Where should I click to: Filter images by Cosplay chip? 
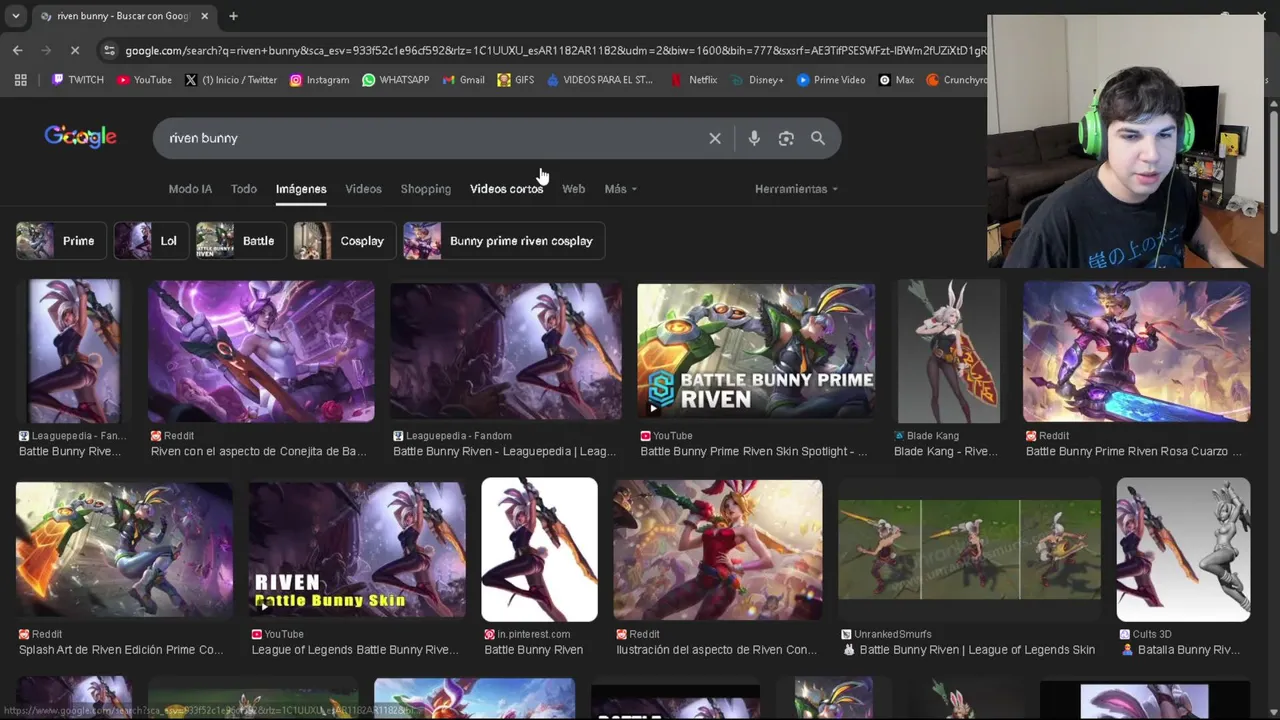point(344,241)
